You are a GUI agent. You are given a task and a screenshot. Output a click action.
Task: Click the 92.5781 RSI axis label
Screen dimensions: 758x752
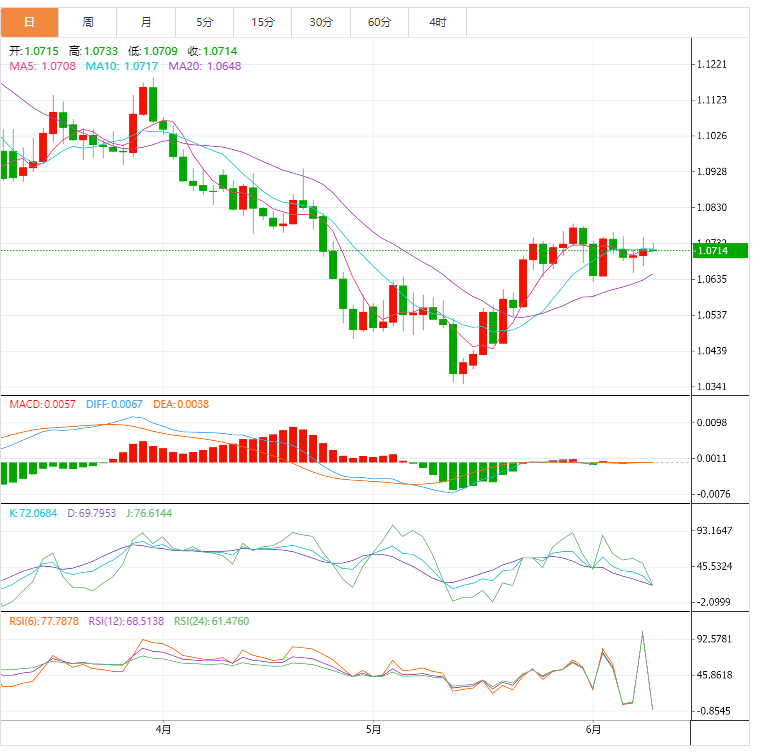pos(714,639)
